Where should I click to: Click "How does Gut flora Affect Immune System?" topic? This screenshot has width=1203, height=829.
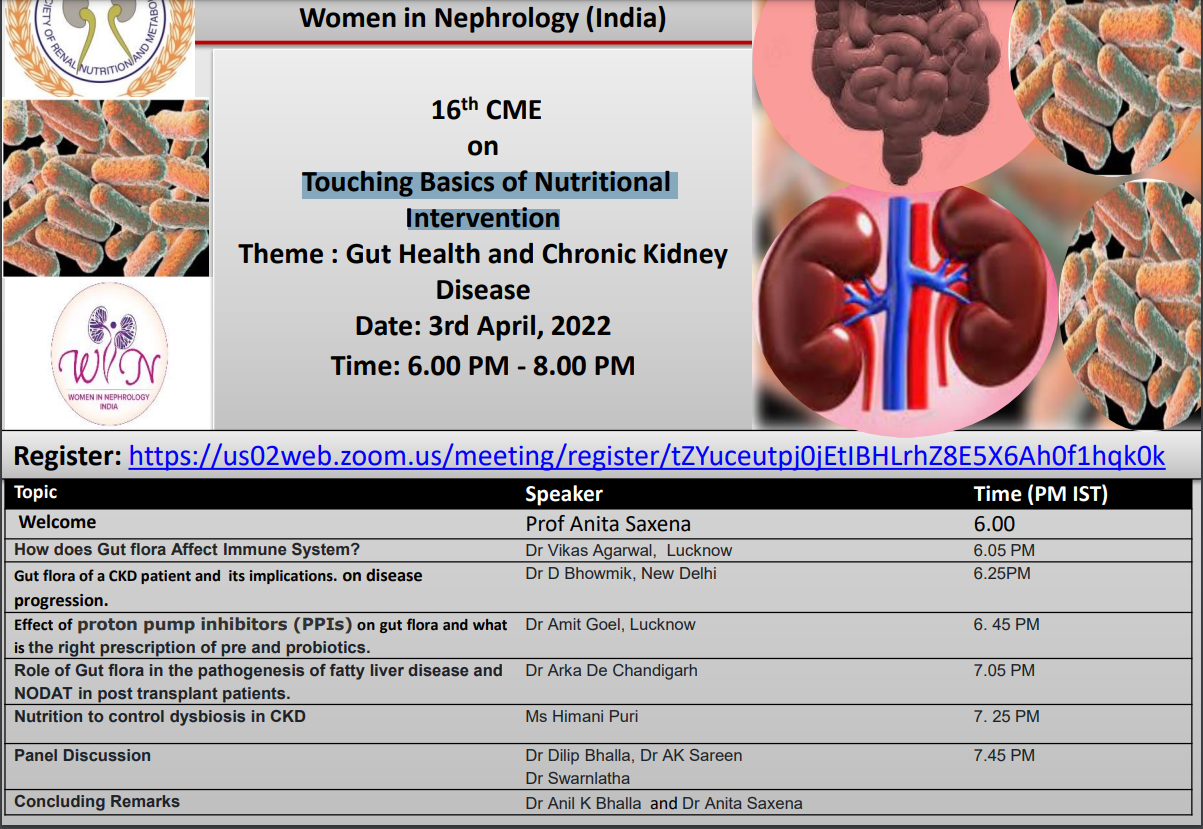pyautogui.click(x=187, y=550)
